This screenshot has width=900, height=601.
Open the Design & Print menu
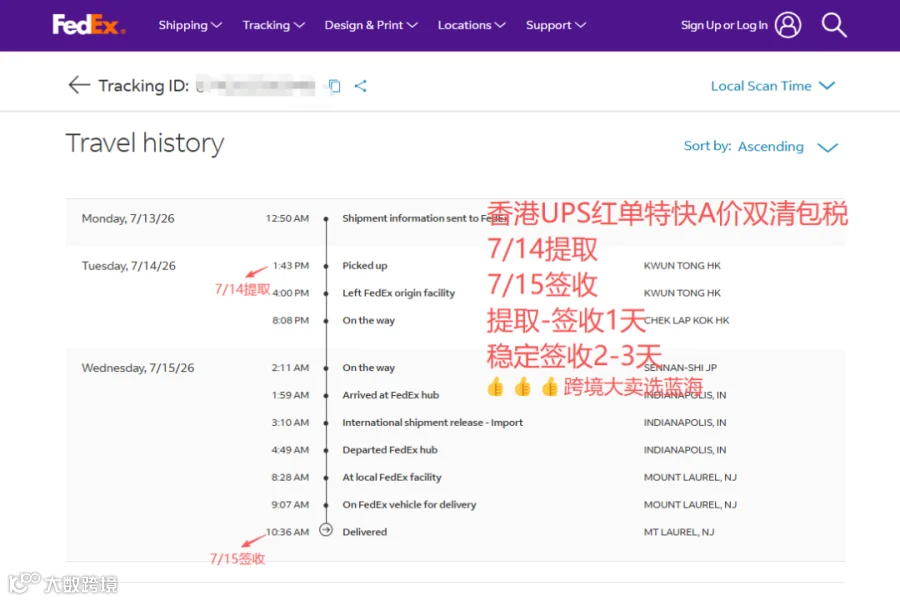tap(371, 25)
